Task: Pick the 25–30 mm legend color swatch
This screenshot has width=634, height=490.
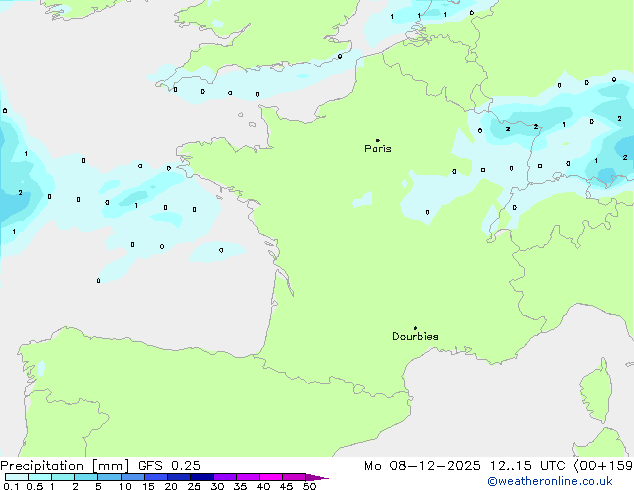Action: click(202, 477)
